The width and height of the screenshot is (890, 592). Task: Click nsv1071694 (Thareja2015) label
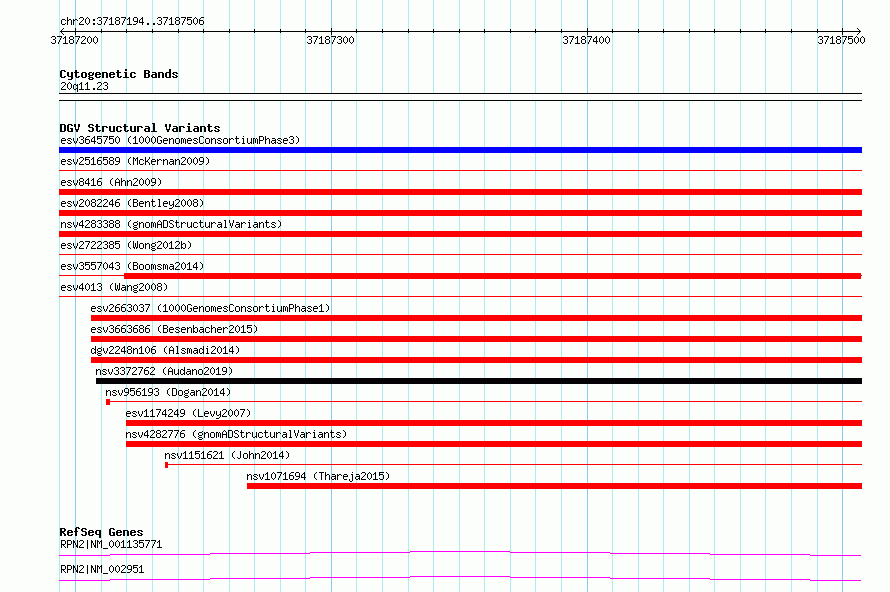[x=318, y=476]
